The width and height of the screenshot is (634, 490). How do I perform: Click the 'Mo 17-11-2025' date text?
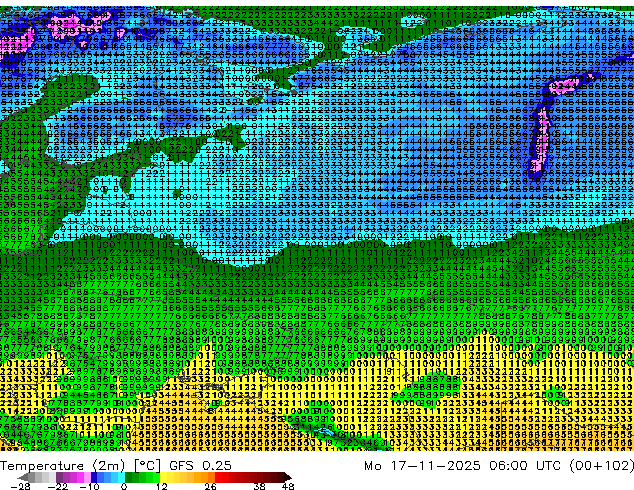422,466
